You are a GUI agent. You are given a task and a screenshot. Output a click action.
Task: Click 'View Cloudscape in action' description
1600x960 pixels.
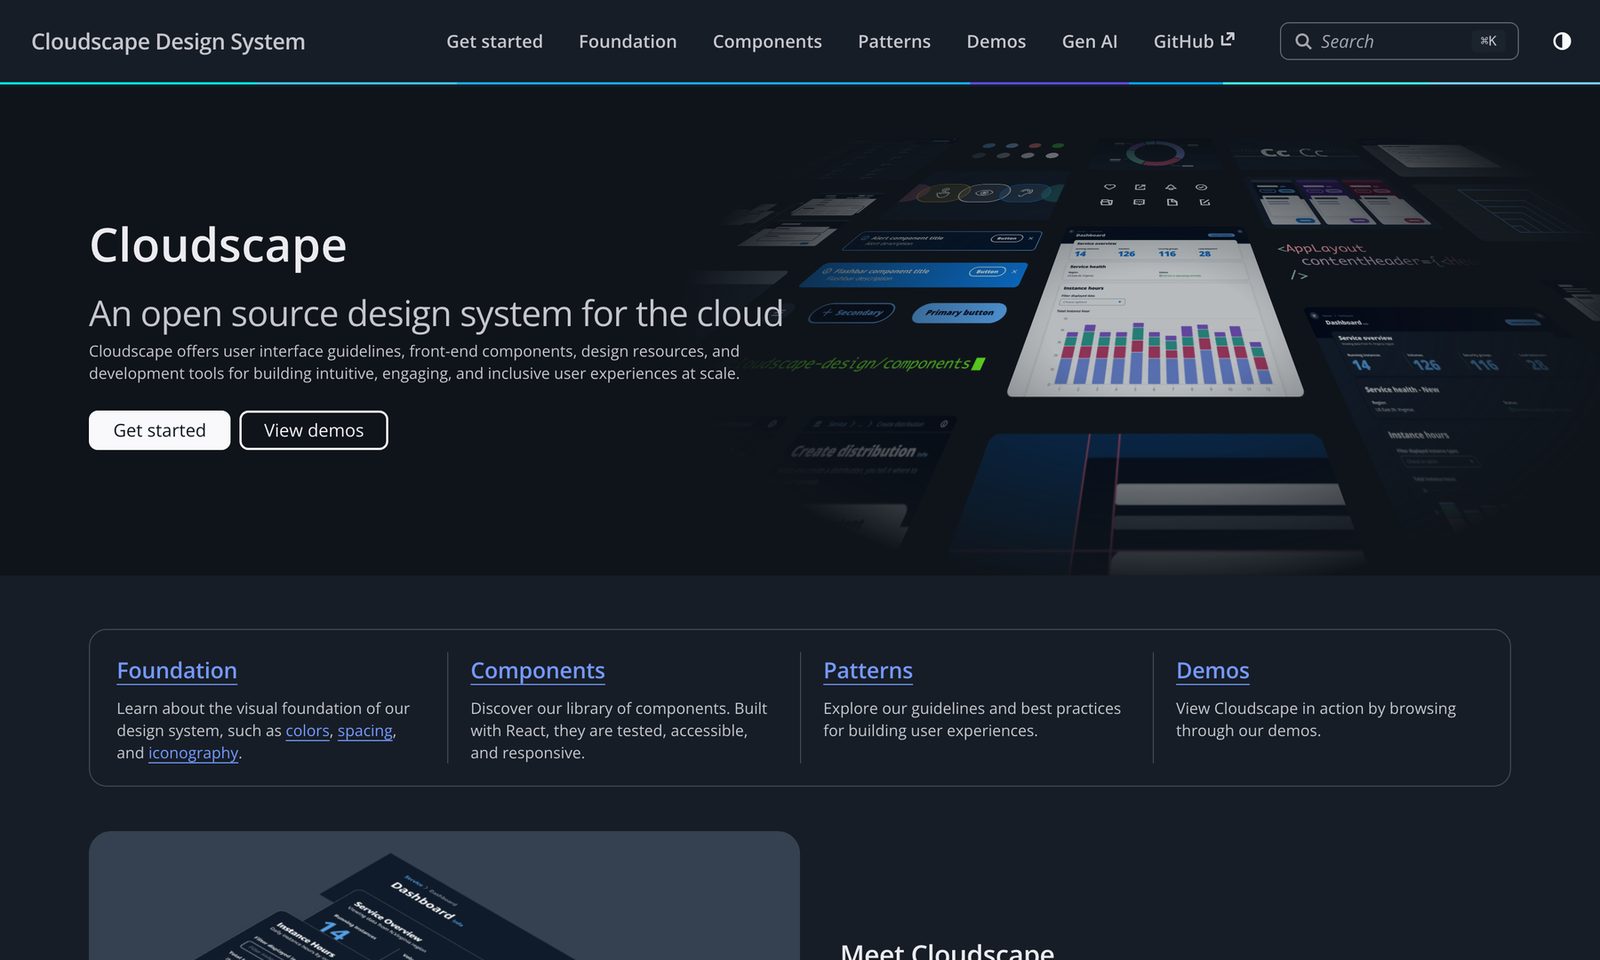[x=1316, y=719]
